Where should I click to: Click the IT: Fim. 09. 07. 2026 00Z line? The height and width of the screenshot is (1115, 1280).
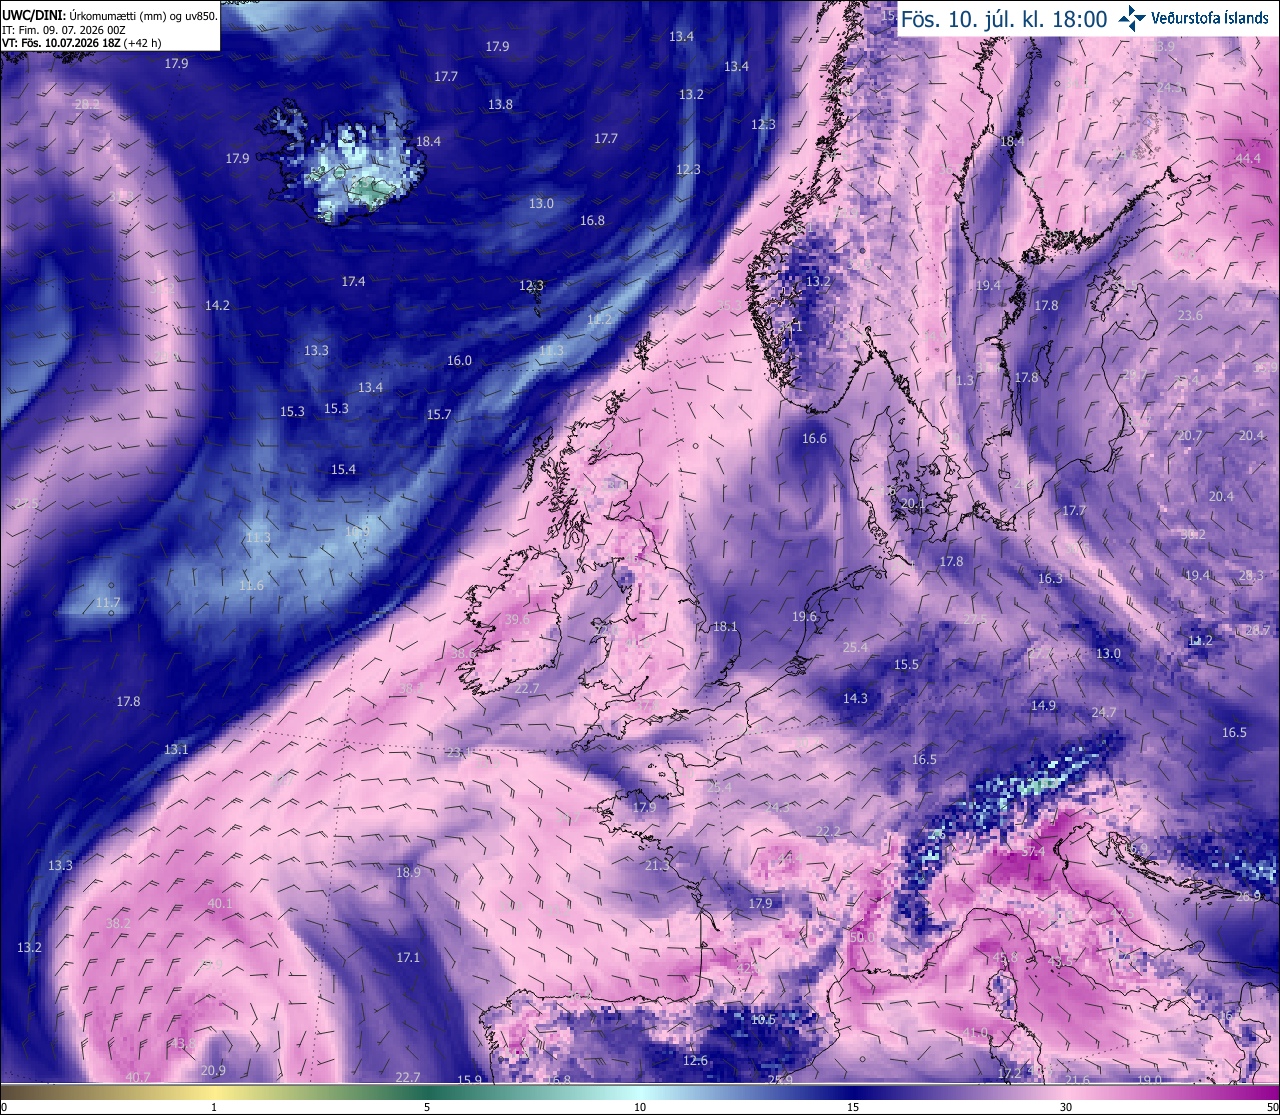(64, 30)
